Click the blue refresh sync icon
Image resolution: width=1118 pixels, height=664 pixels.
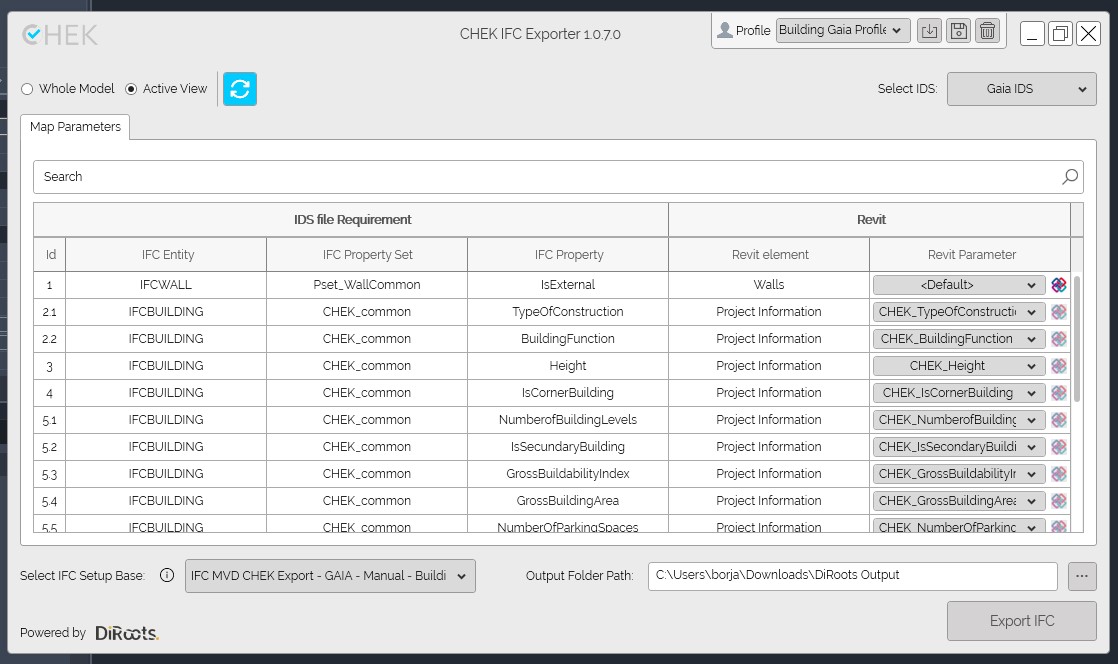(x=240, y=89)
